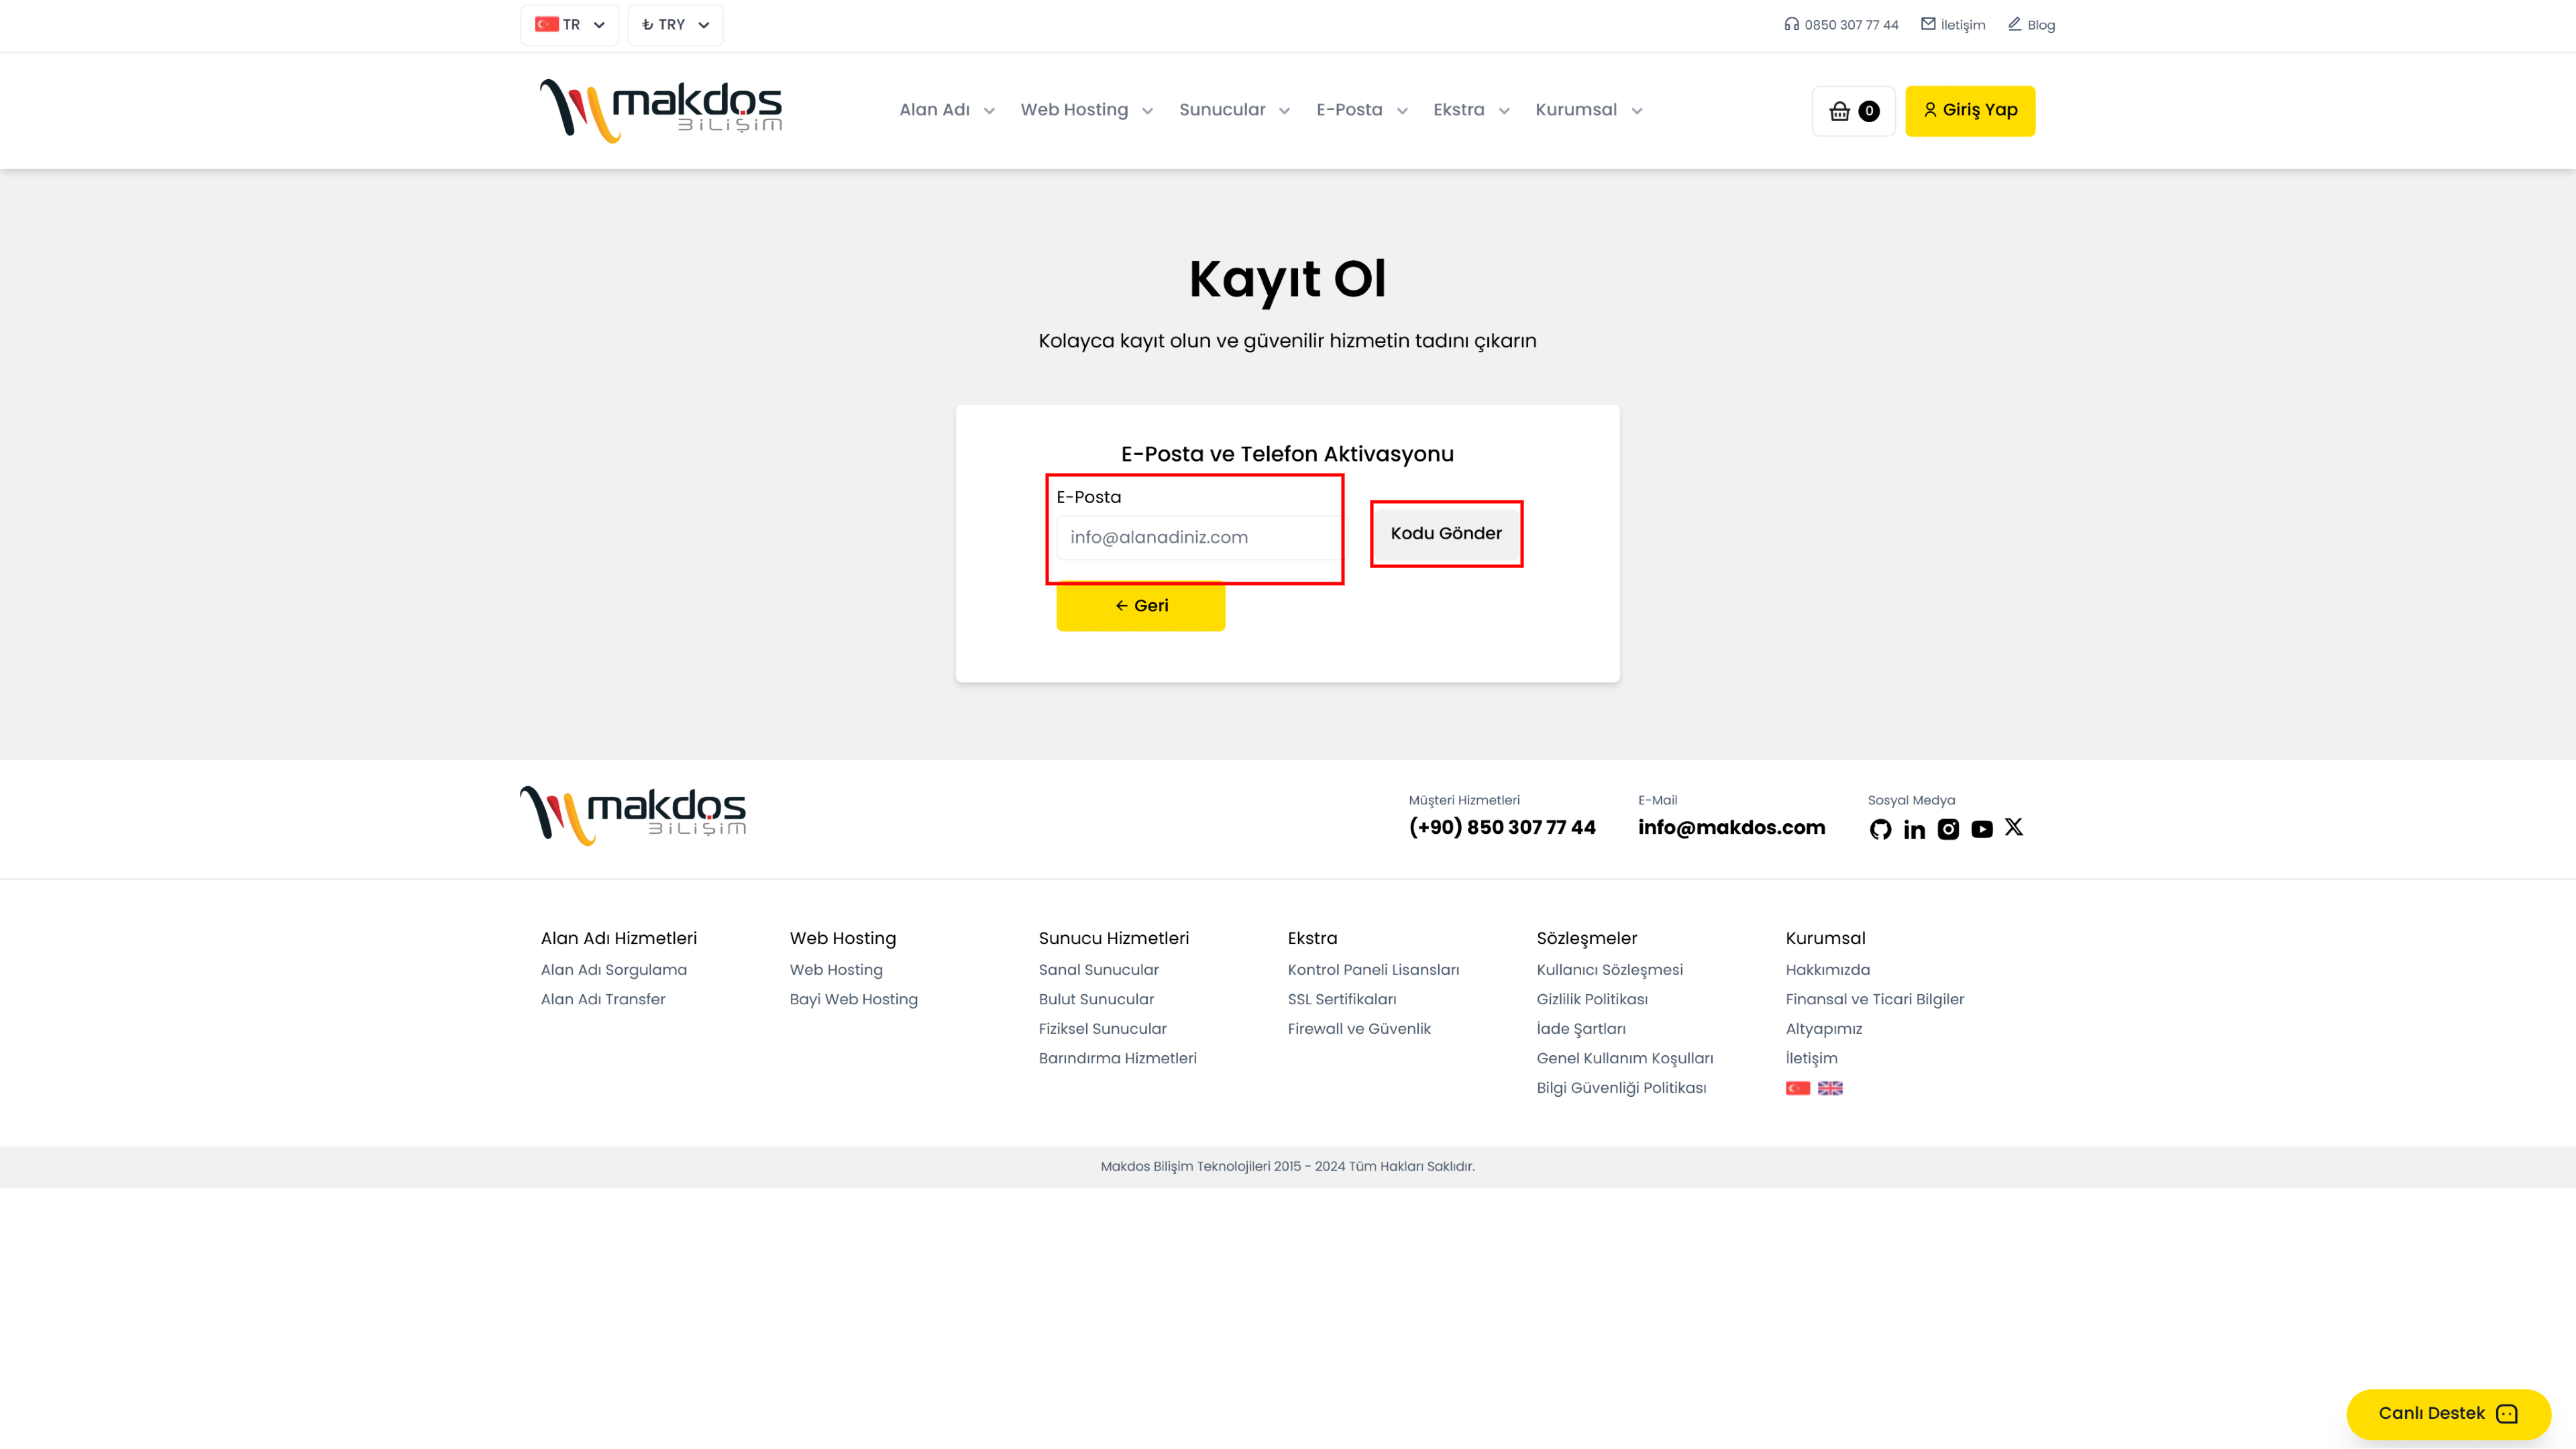Click the Kodu Gönder button
This screenshot has width=2576, height=1449.
(x=1446, y=534)
